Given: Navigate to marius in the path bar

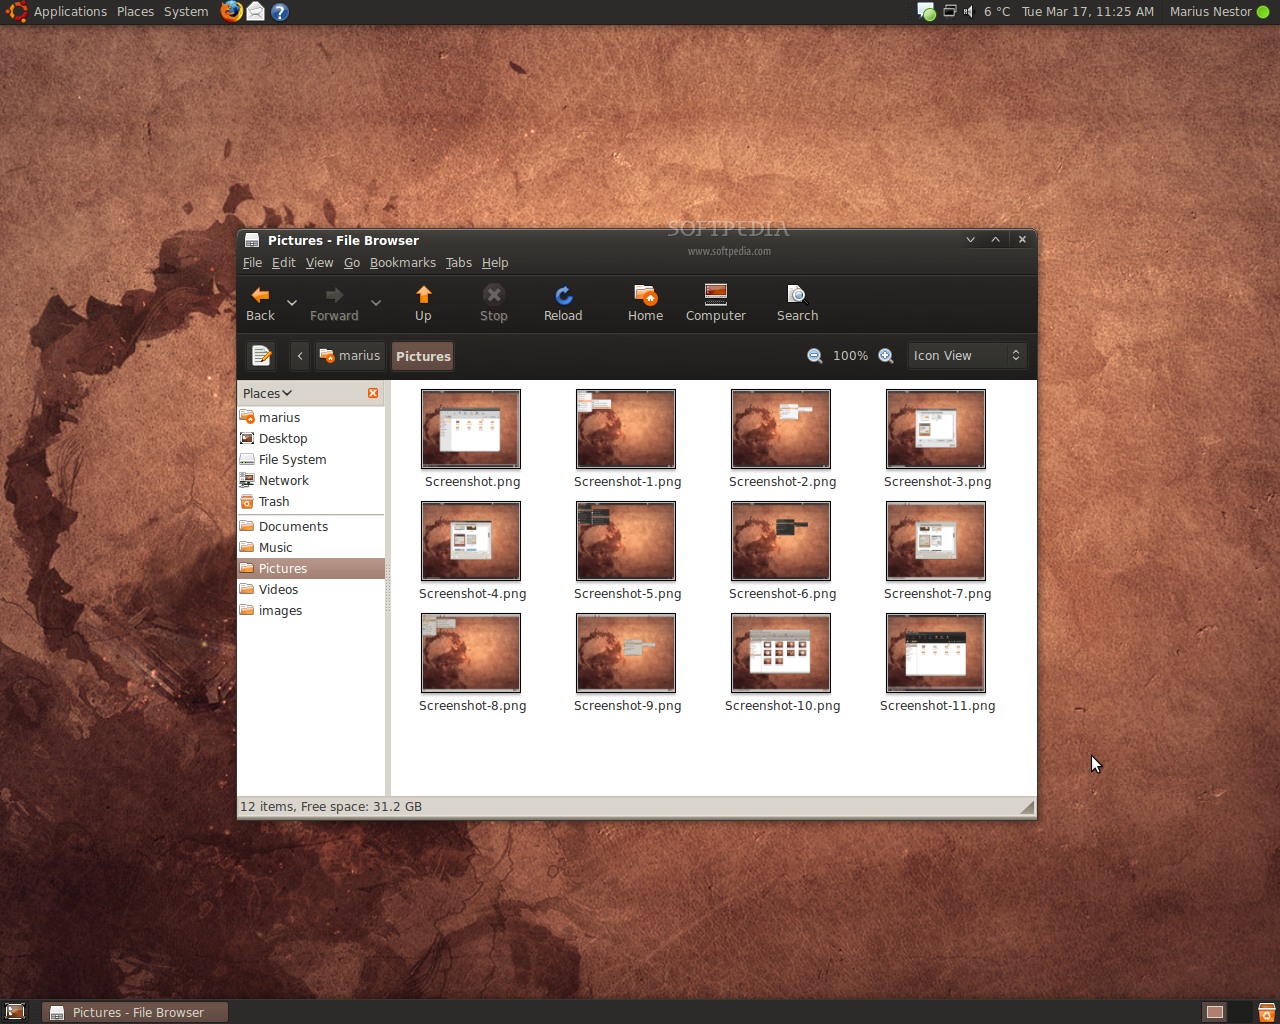Looking at the screenshot, I should click(350, 356).
